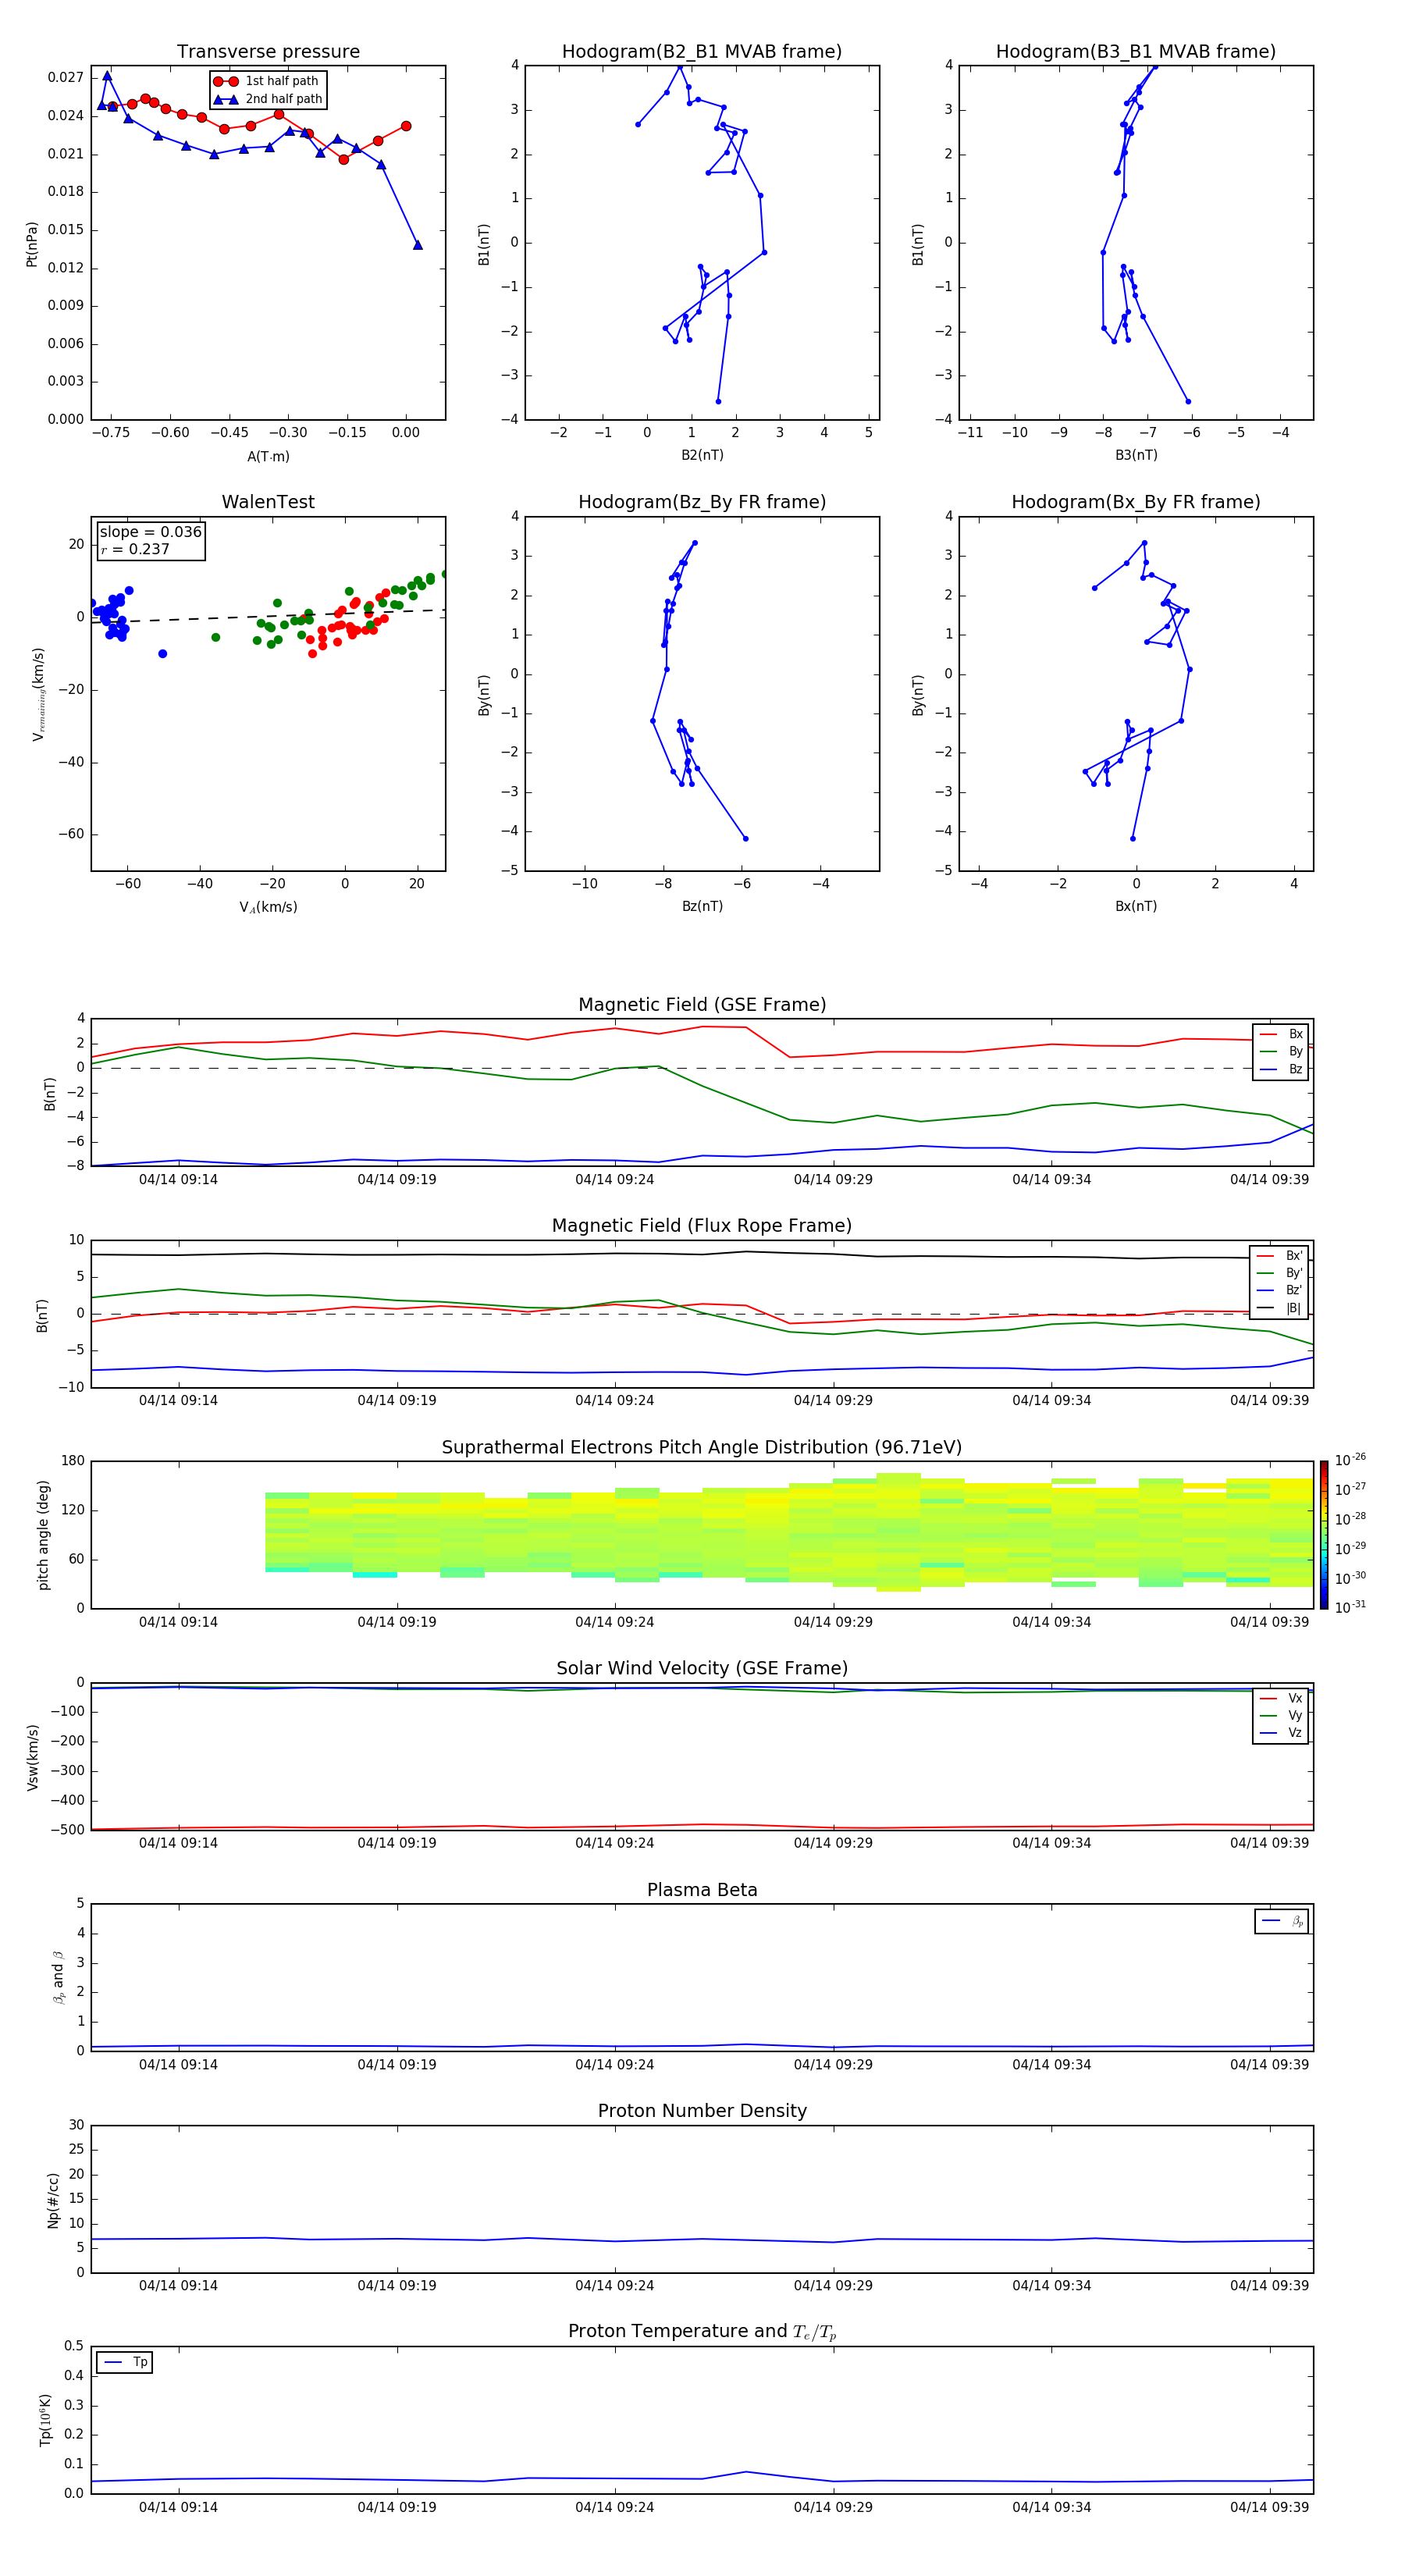Click '|B|' in Flux Rope legend
Viewport: 1405px width, 2576px height.
point(1294,1308)
